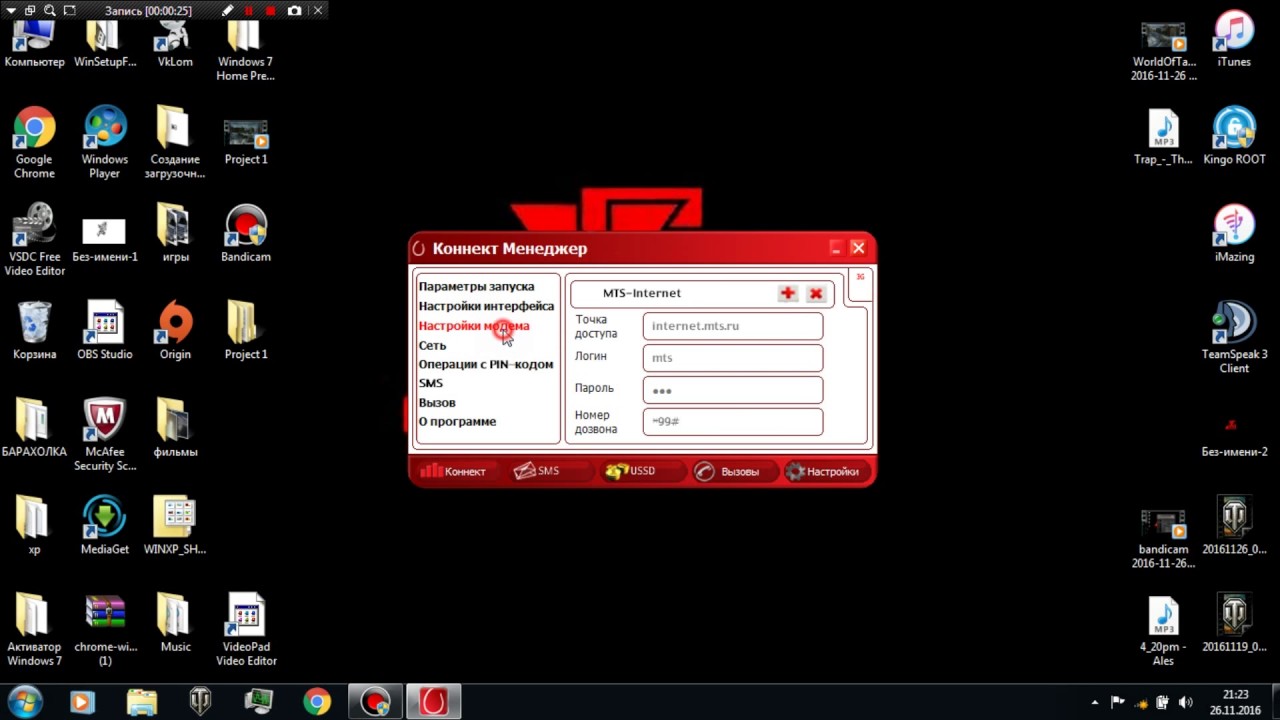Open media player from the taskbar
The width and height of the screenshot is (1280, 720).
(x=82, y=702)
